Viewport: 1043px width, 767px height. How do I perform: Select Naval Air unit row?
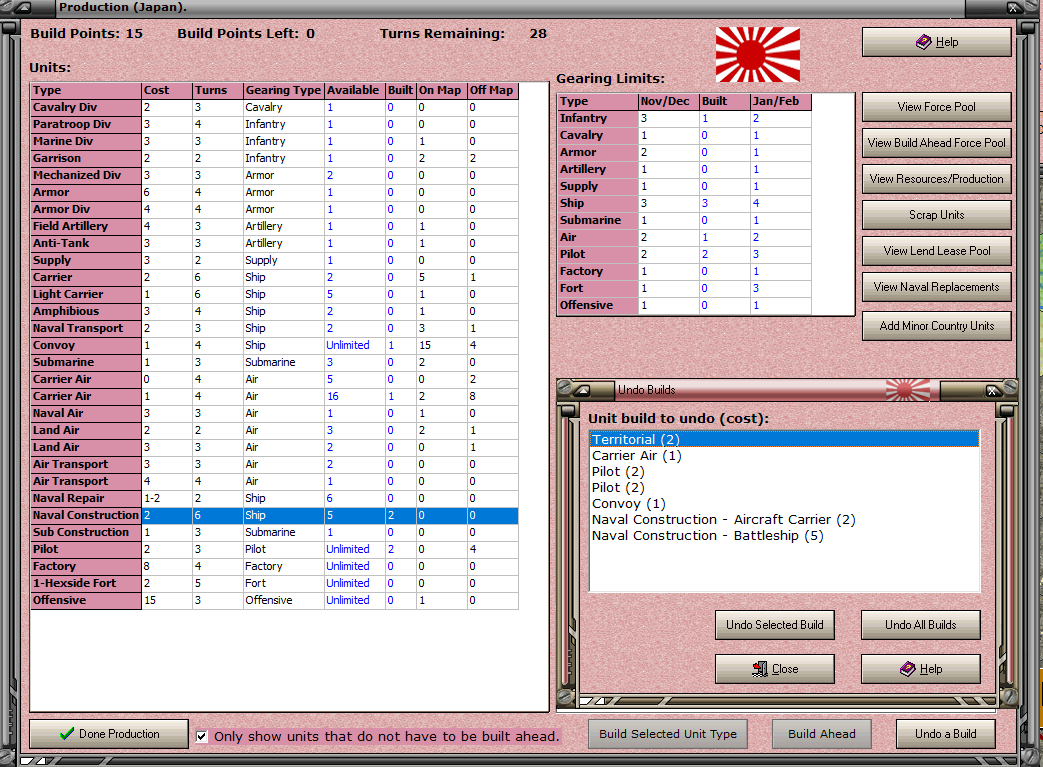274,413
